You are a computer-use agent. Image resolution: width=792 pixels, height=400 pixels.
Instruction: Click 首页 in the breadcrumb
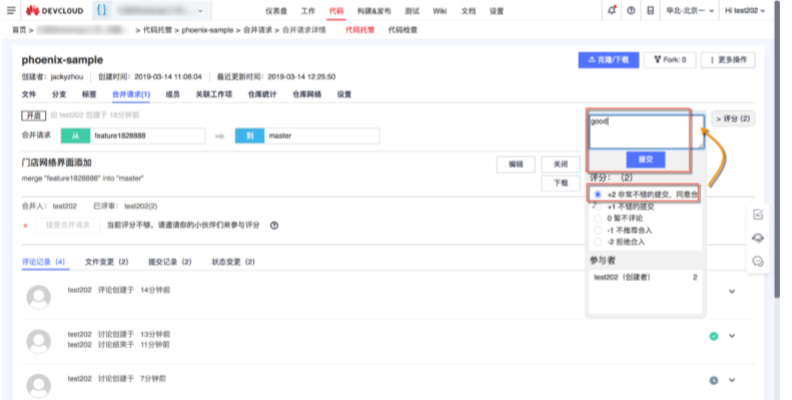tap(19, 30)
